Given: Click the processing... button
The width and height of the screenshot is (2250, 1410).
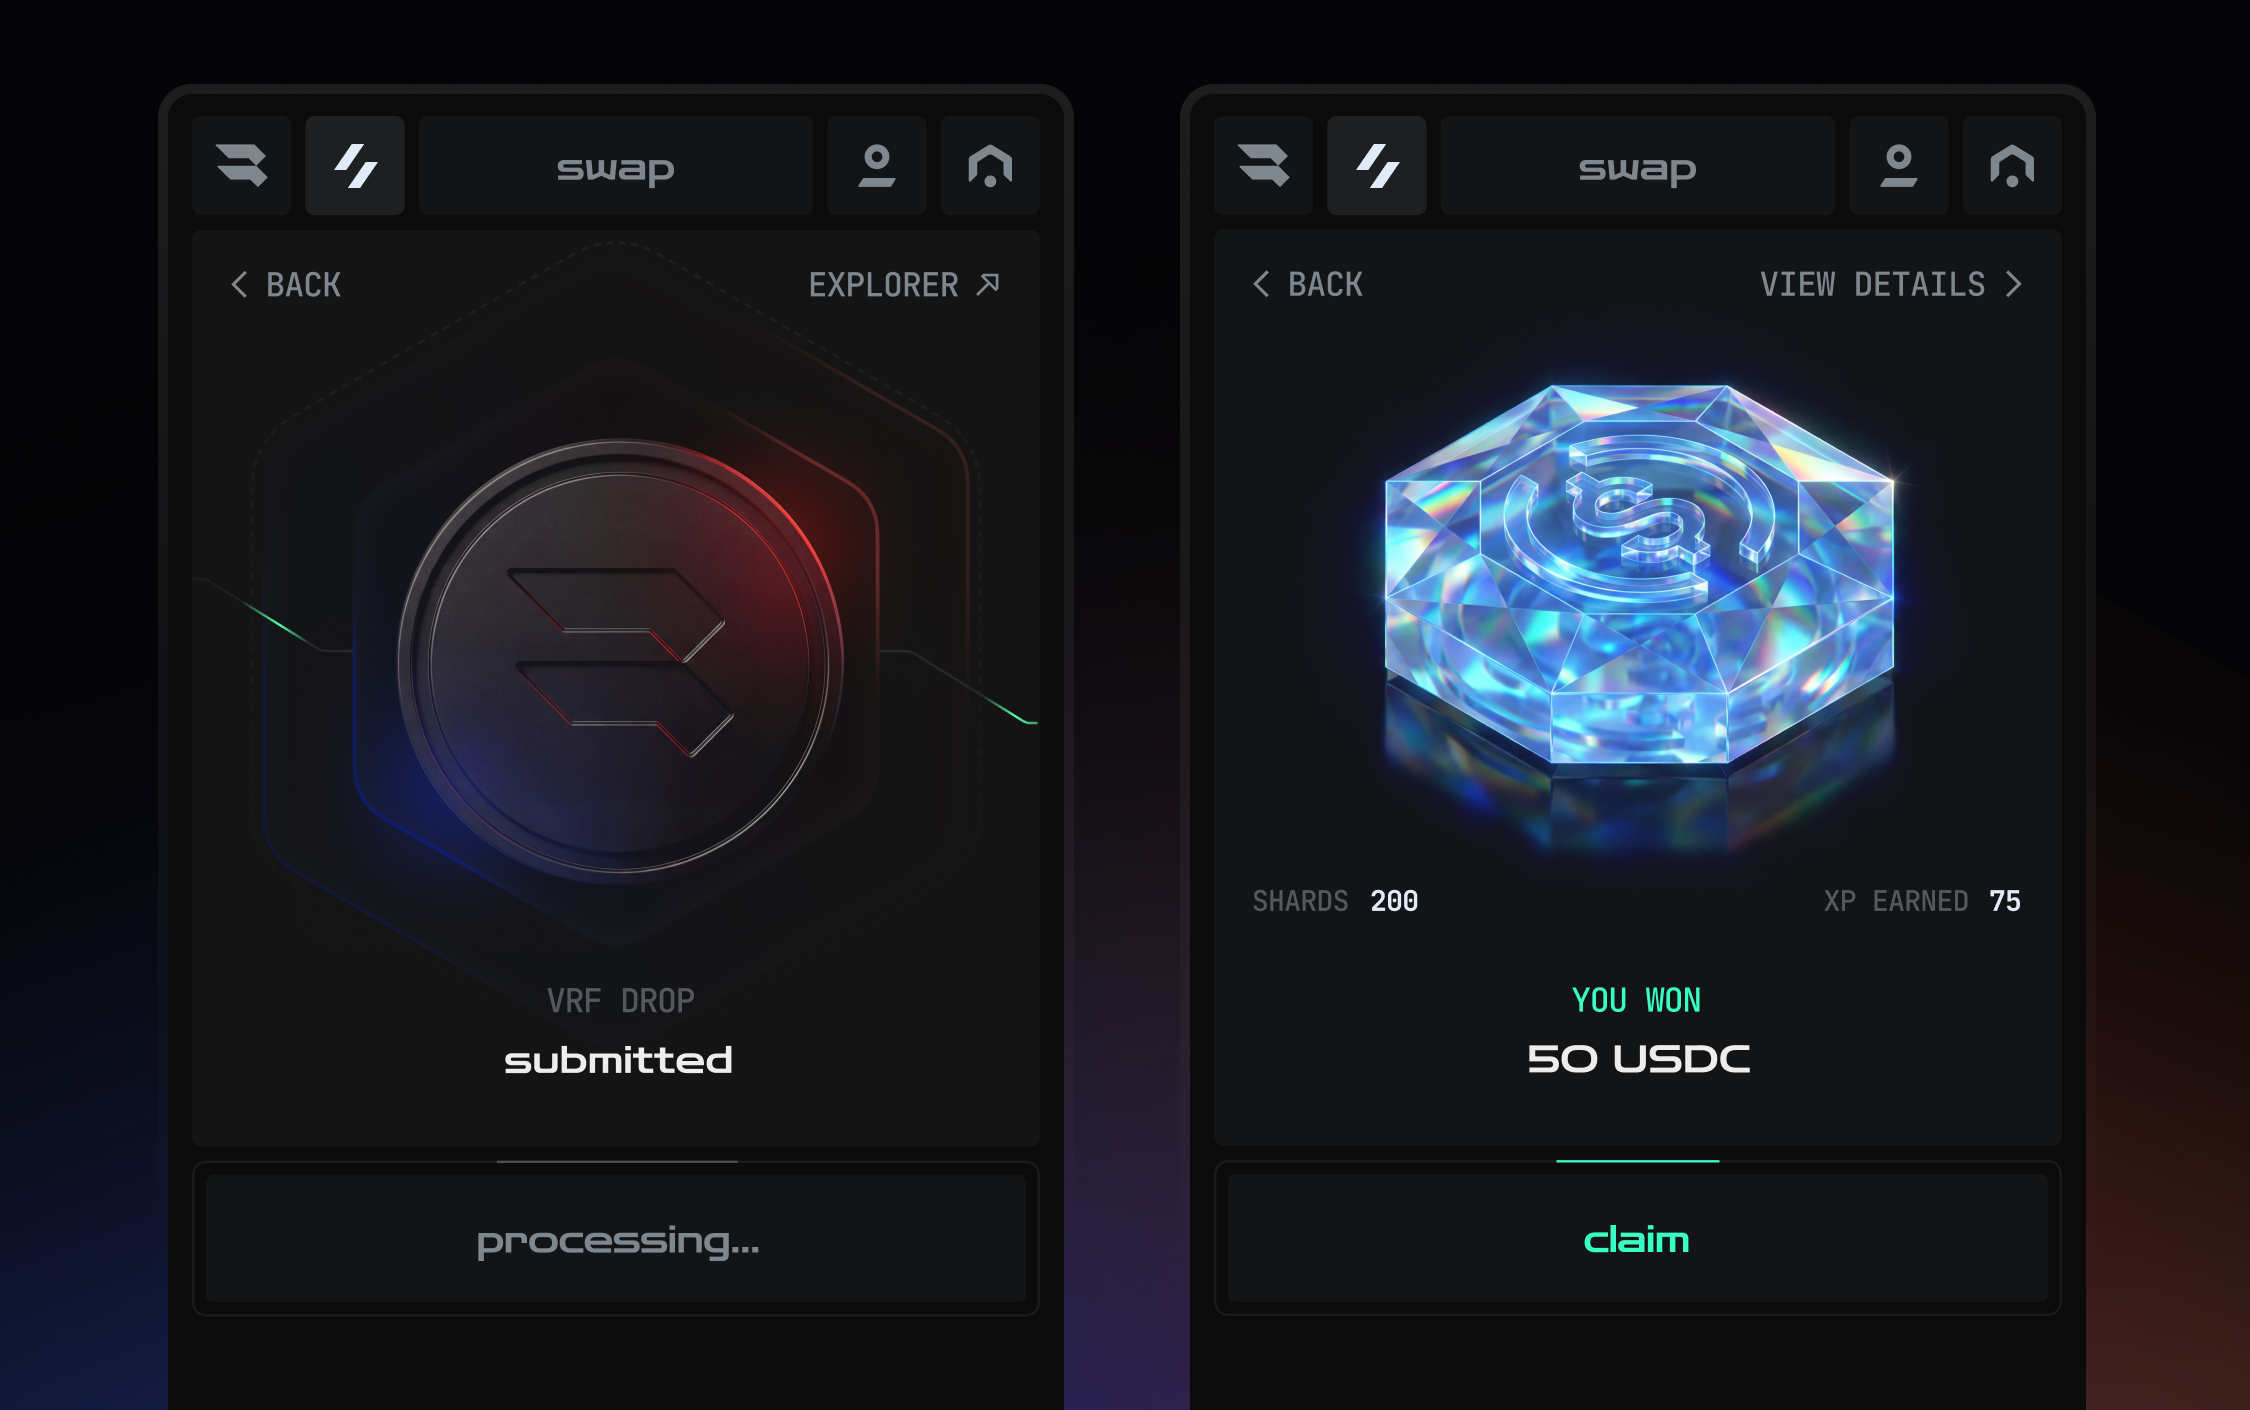Looking at the screenshot, I should tap(616, 1239).
